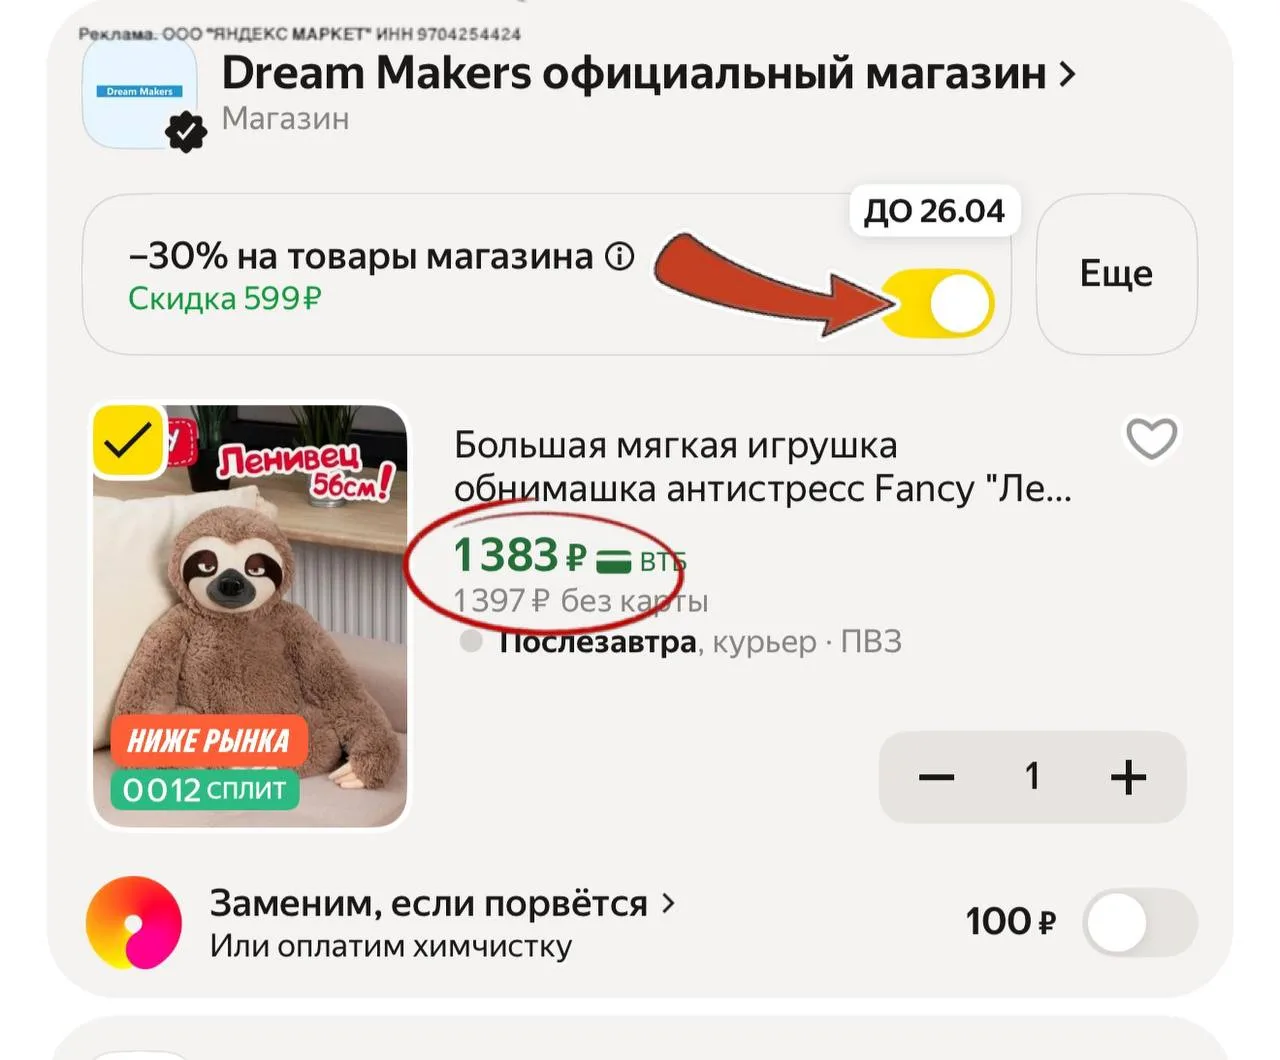This screenshot has height=1060, width=1280.
Task: Decrease quantity with the minus button
Action: [936, 777]
